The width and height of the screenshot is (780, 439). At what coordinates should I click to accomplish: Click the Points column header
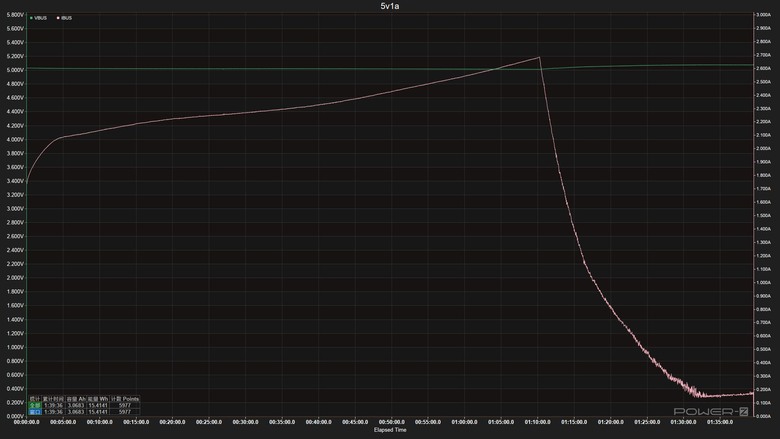point(125,399)
